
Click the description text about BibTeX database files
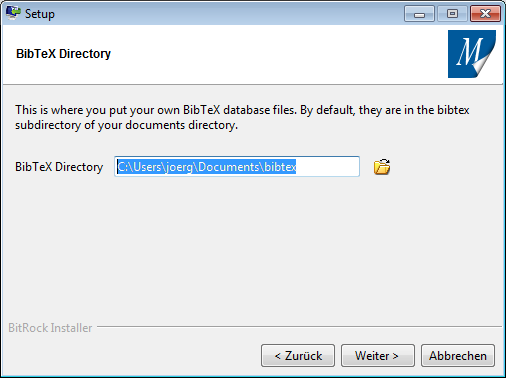click(242, 117)
